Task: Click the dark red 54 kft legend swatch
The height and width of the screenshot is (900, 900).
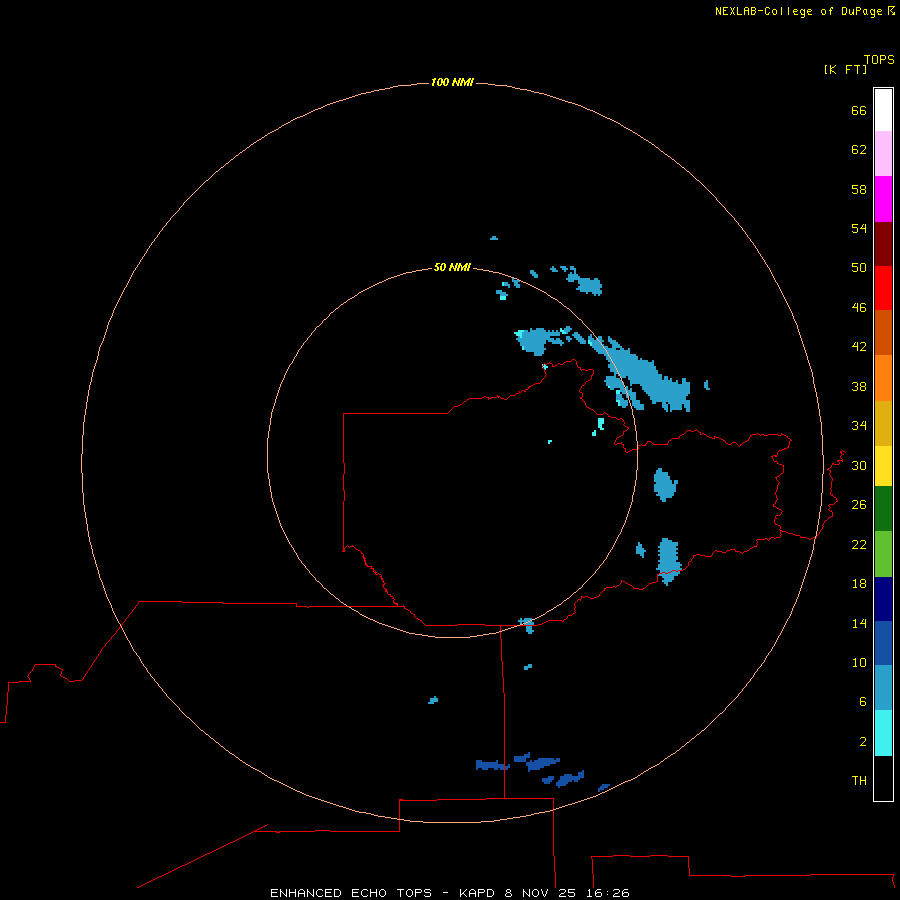Action: 883,243
